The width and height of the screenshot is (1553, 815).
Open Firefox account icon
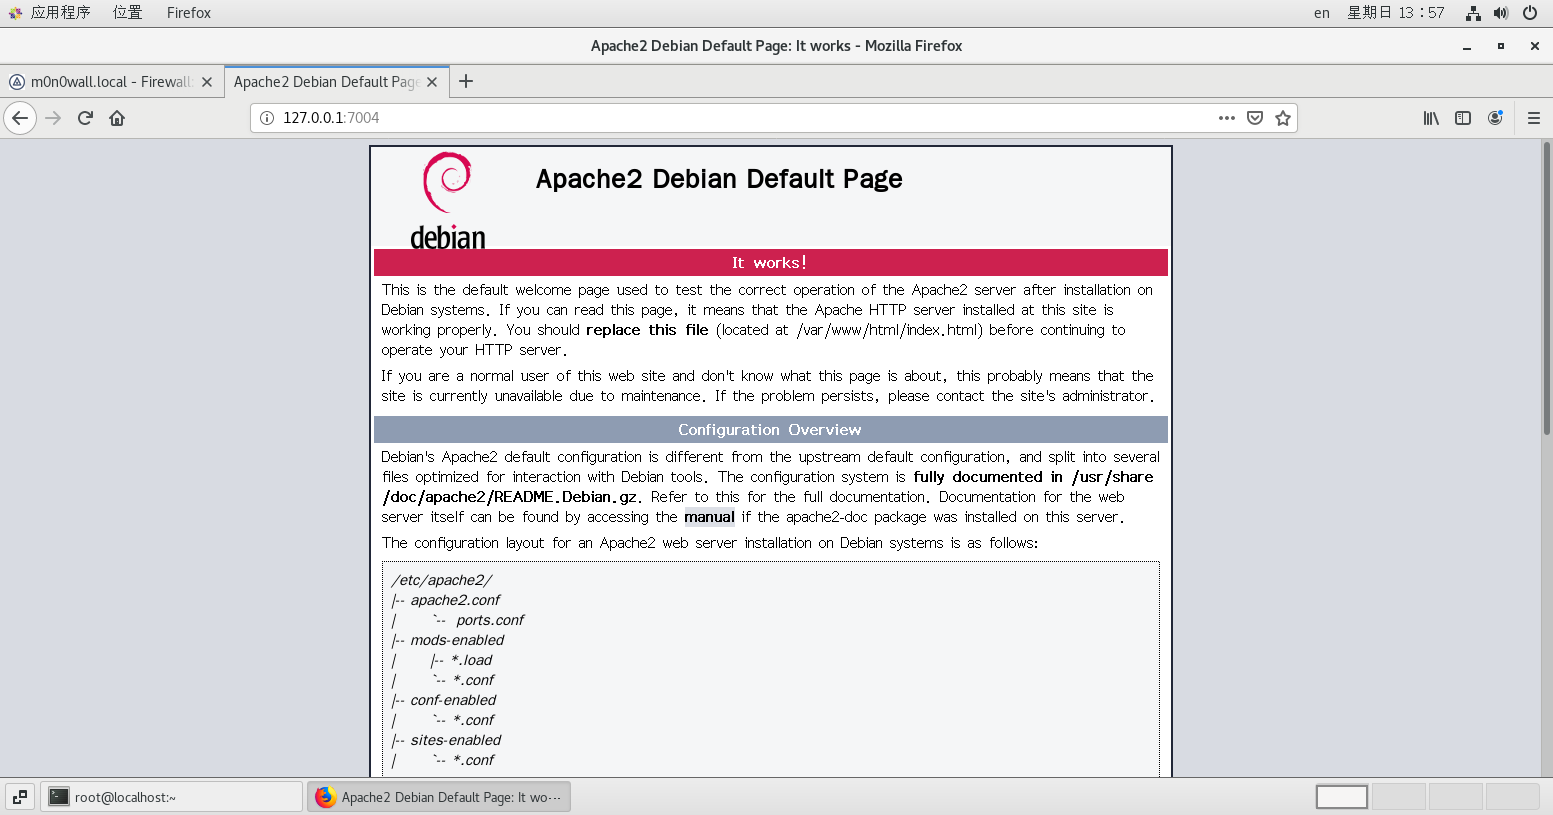point(1495,118)
